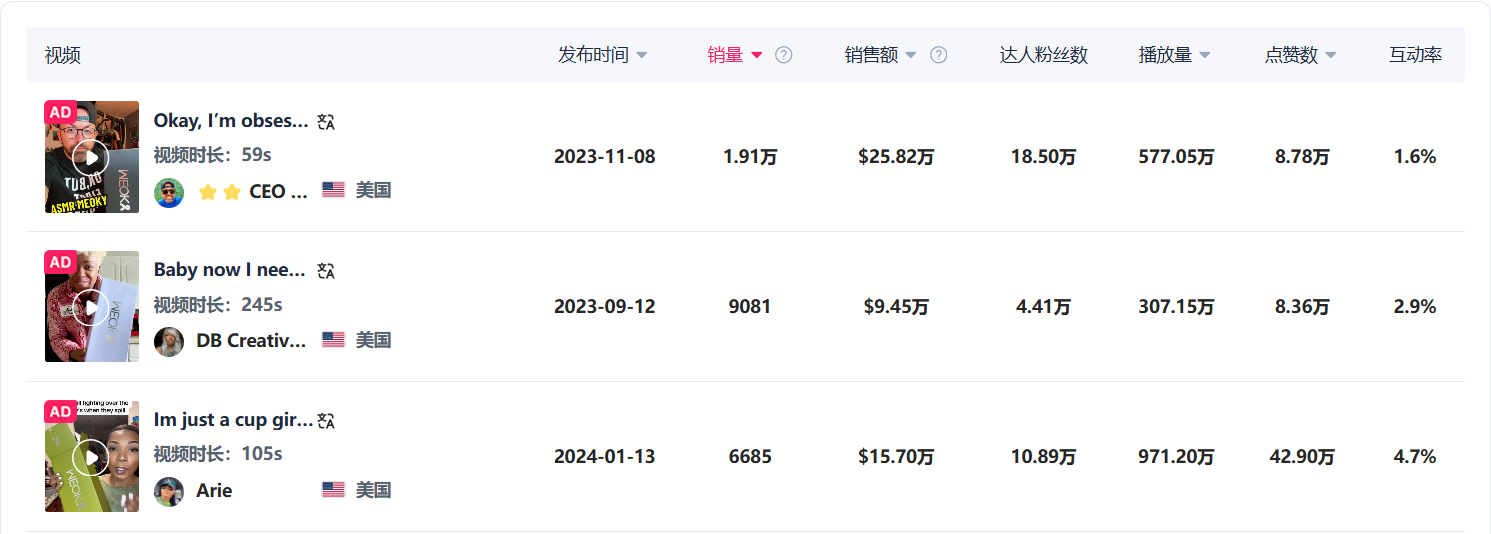The image size is (1491, 534).
Task: Open DB Creativ creator's avatar
Action: tap(169, 341)
